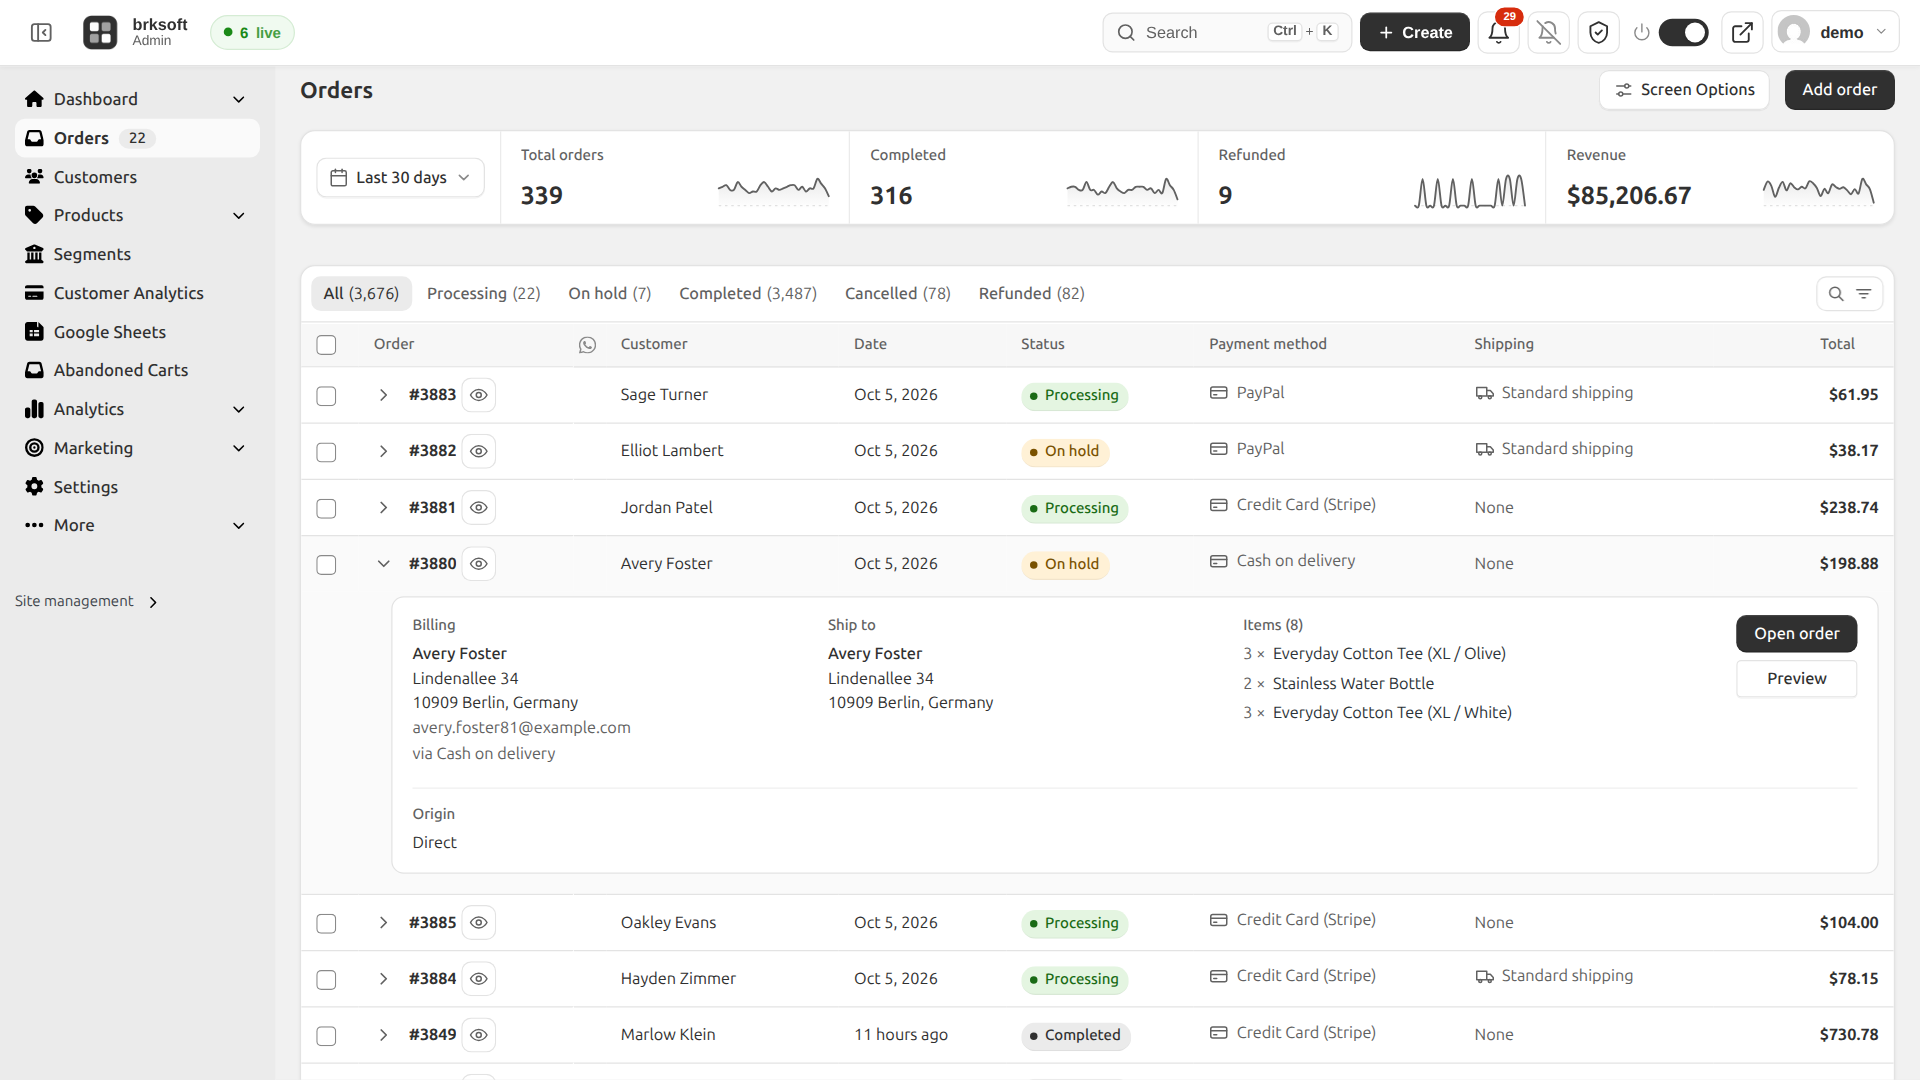Collapse the expanded order #3880 row
Screen dimensions: 1920x1080
click(383, 564)
